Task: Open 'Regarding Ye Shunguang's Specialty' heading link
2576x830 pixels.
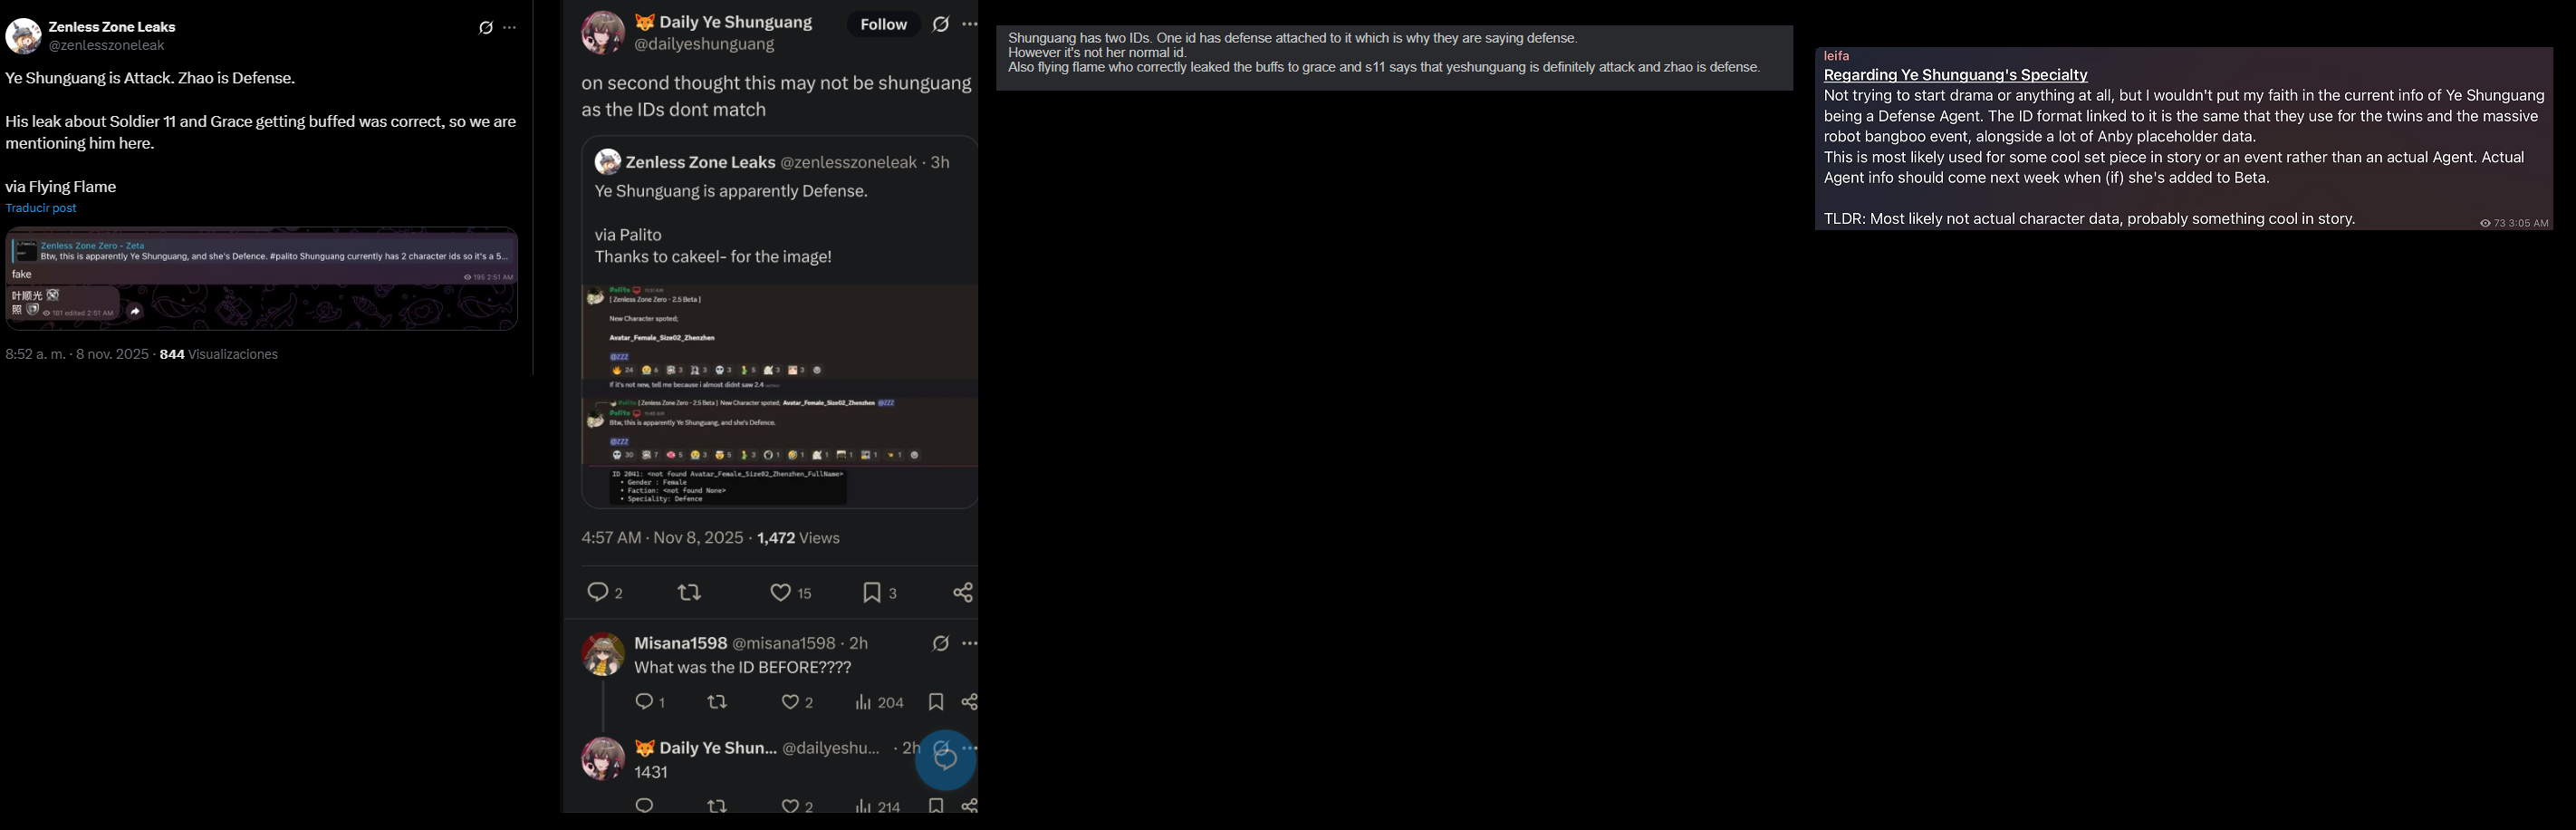Action: [1955, 75]
